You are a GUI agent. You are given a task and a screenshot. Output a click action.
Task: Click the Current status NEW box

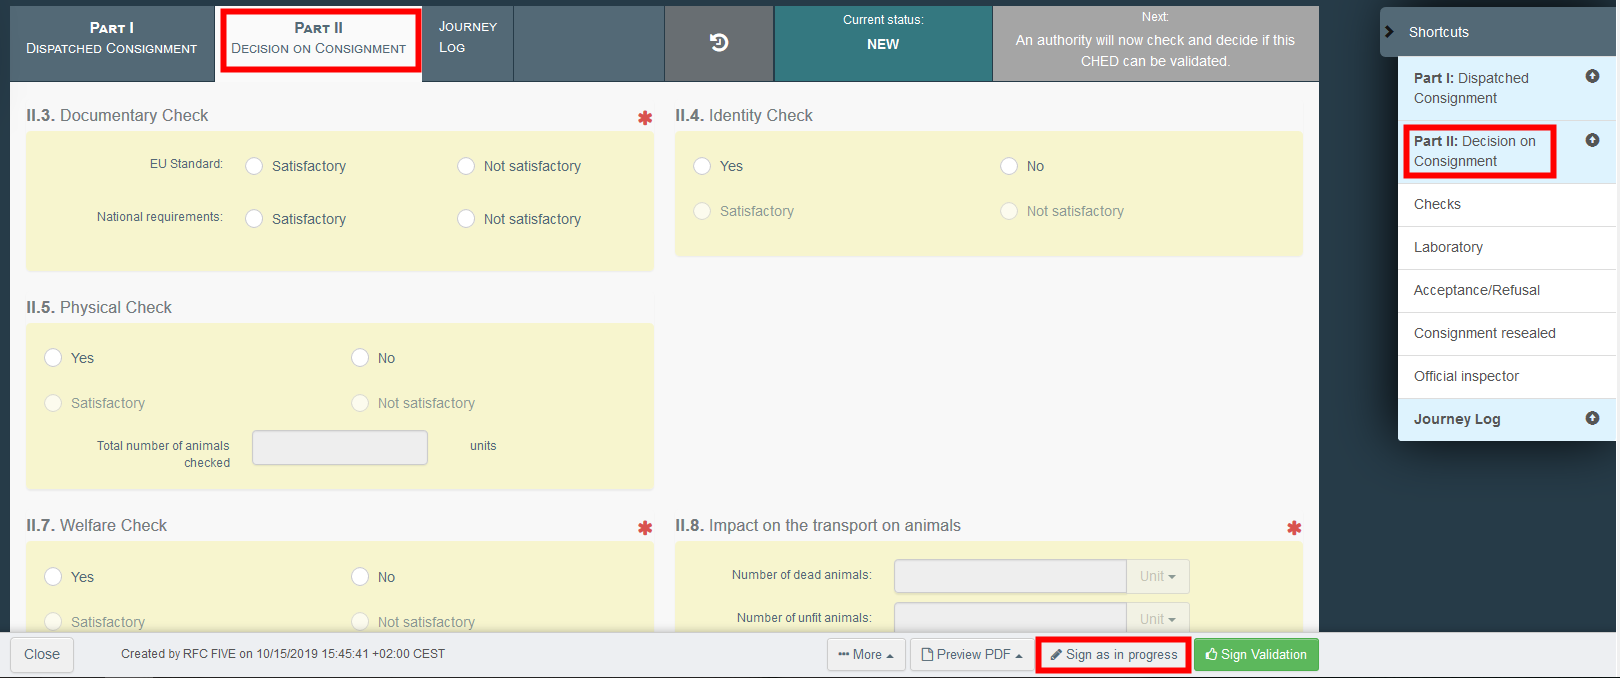click(883, 43)
